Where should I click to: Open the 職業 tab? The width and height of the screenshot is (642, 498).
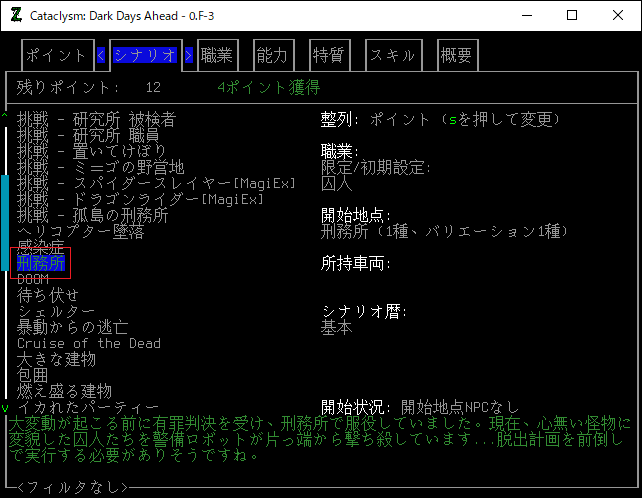[217, 55]
